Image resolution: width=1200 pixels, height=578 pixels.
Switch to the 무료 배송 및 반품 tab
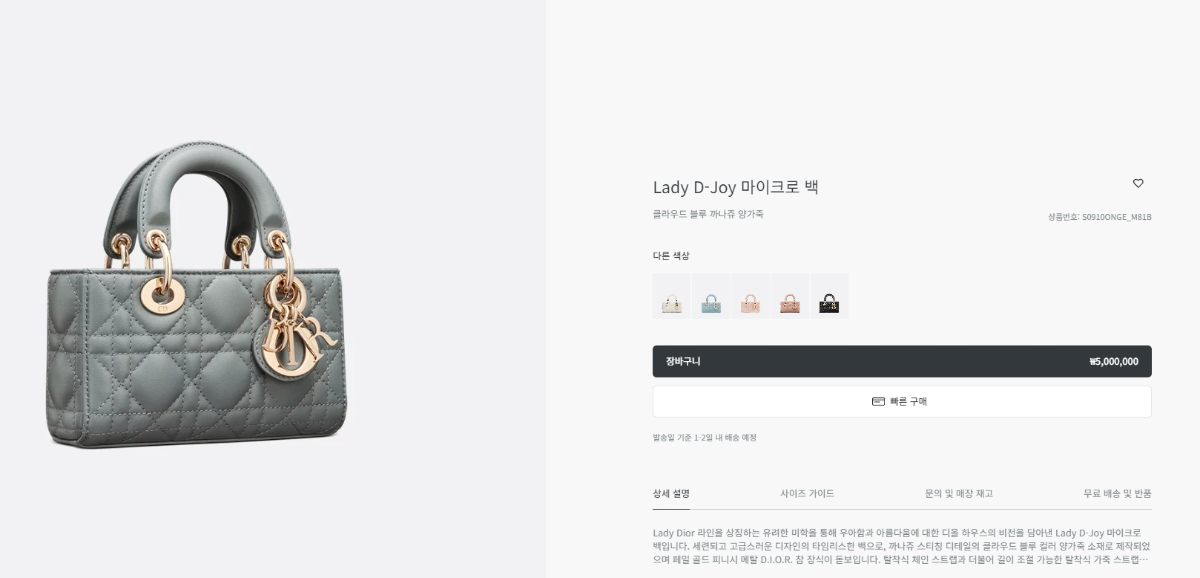(1117, 493)
